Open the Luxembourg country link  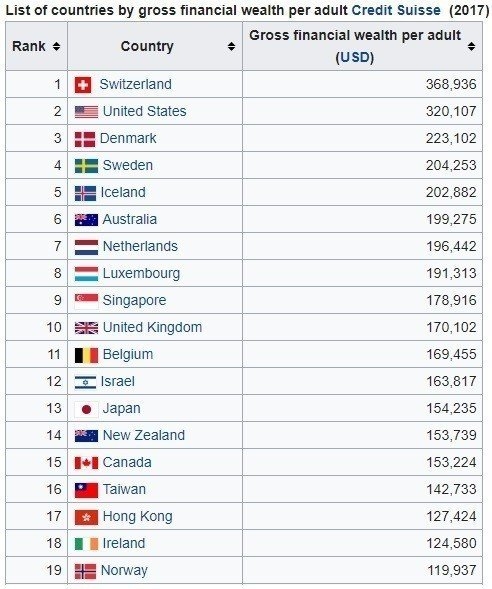[x=142, y=273]
